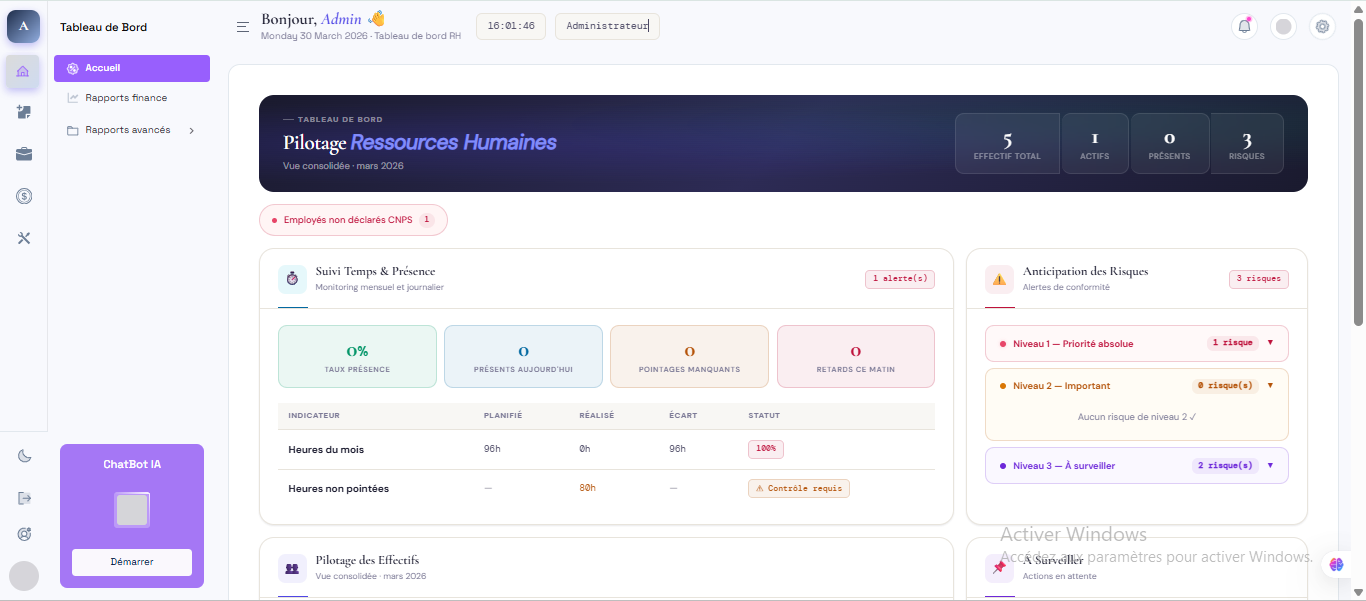Open the briefcase icon in left rail
This screenshot has height=601, width=1366.
tap(24, 154)
